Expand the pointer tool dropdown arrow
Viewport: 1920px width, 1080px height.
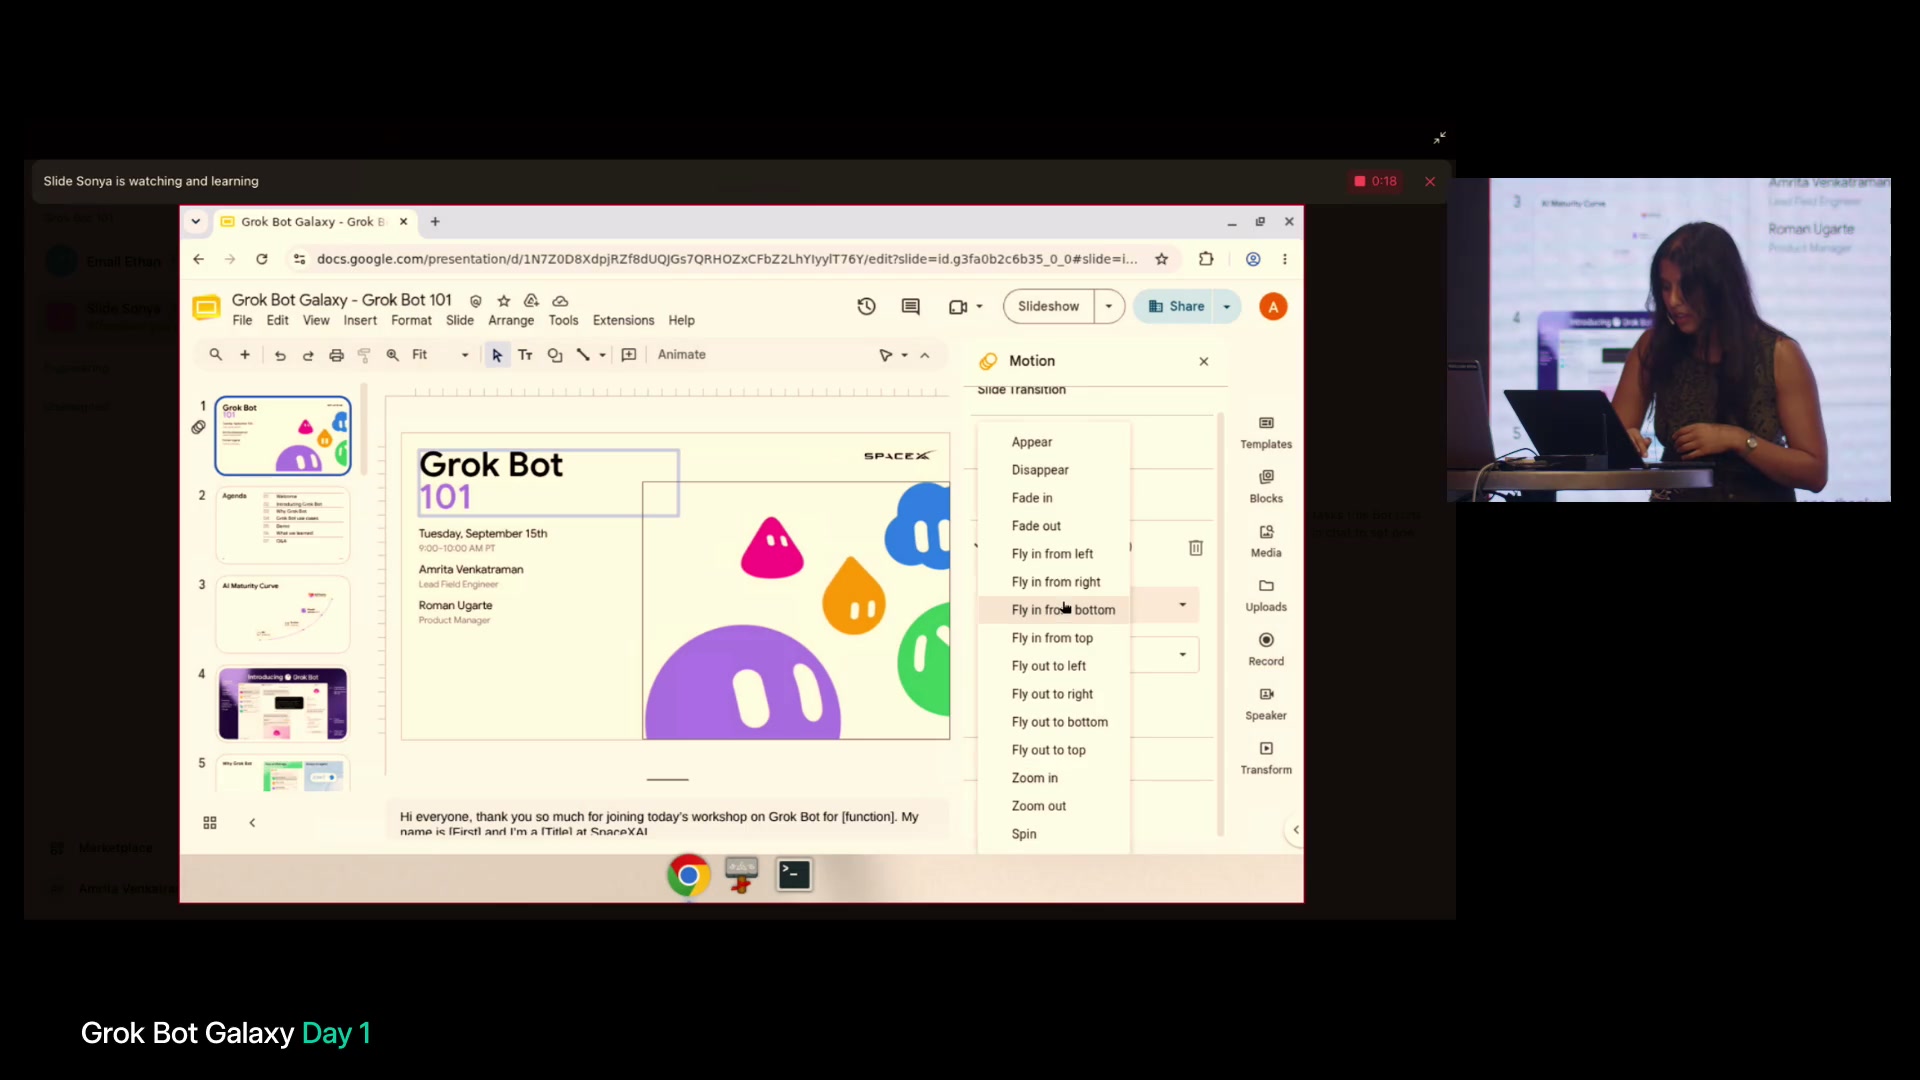pos(905,355)
